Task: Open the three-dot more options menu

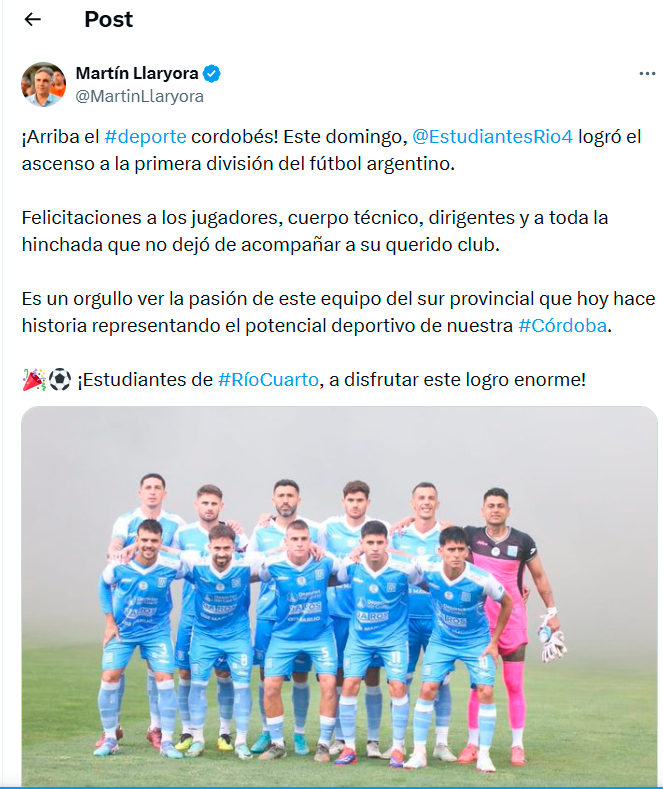Action: [647, 73]
